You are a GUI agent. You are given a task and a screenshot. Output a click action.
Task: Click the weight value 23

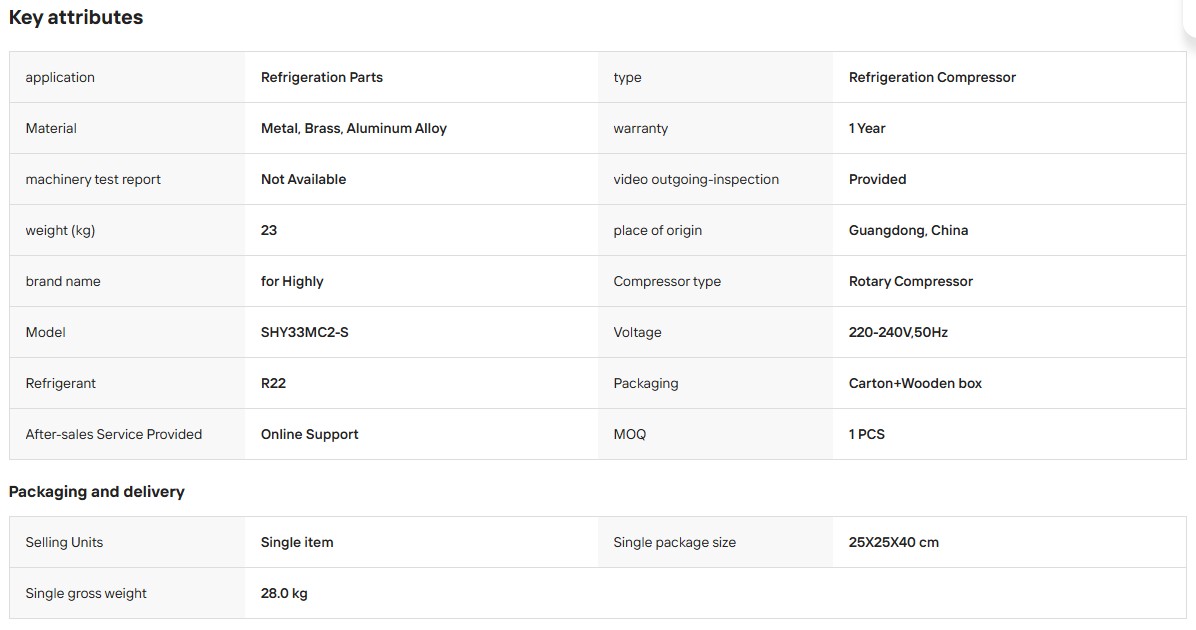coord(268,230)
